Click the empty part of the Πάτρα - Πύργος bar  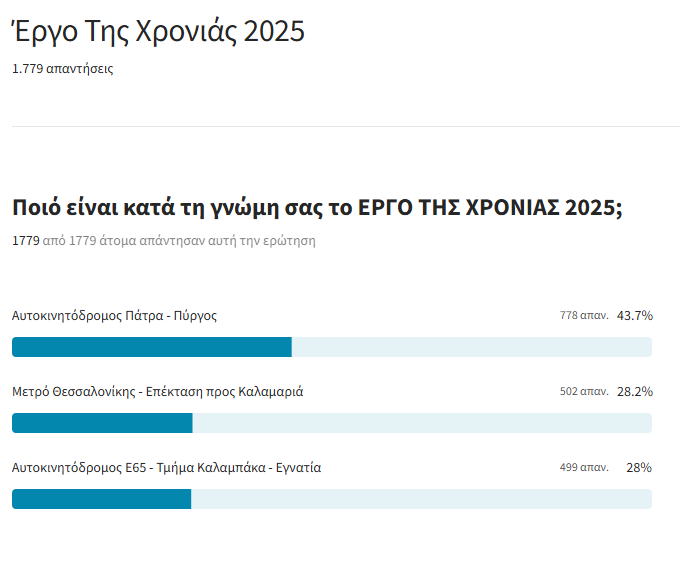coord(470,347)
